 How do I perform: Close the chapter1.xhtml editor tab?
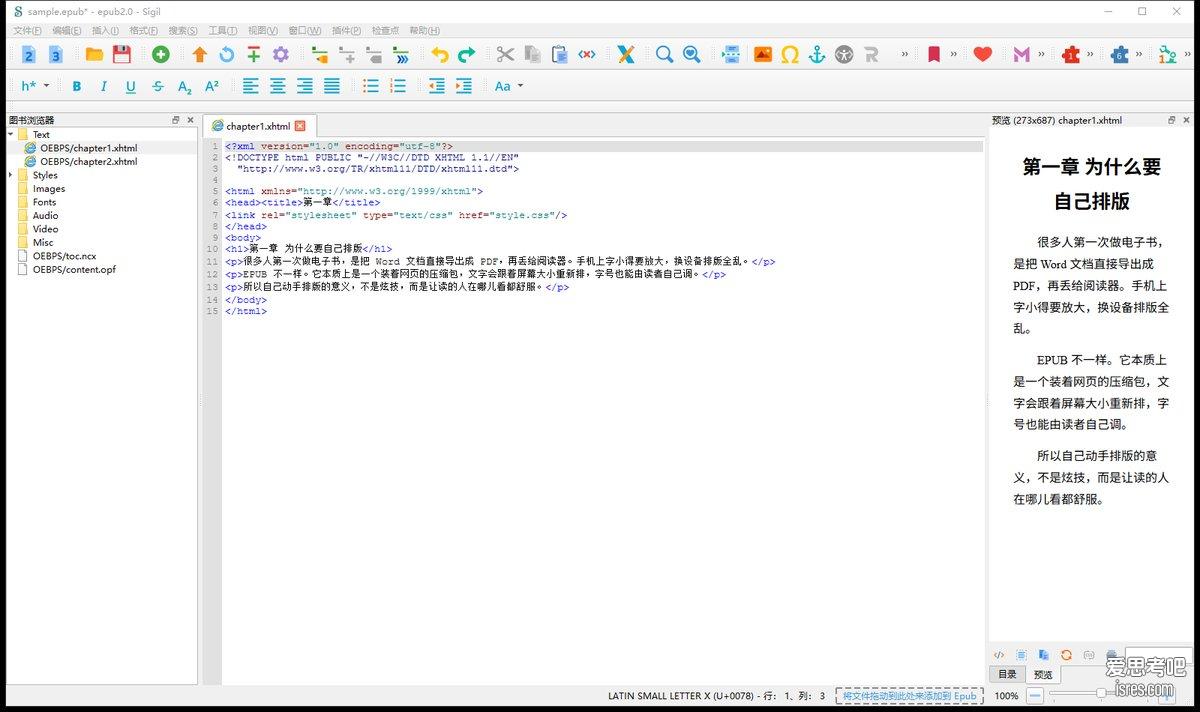(300, 126)
